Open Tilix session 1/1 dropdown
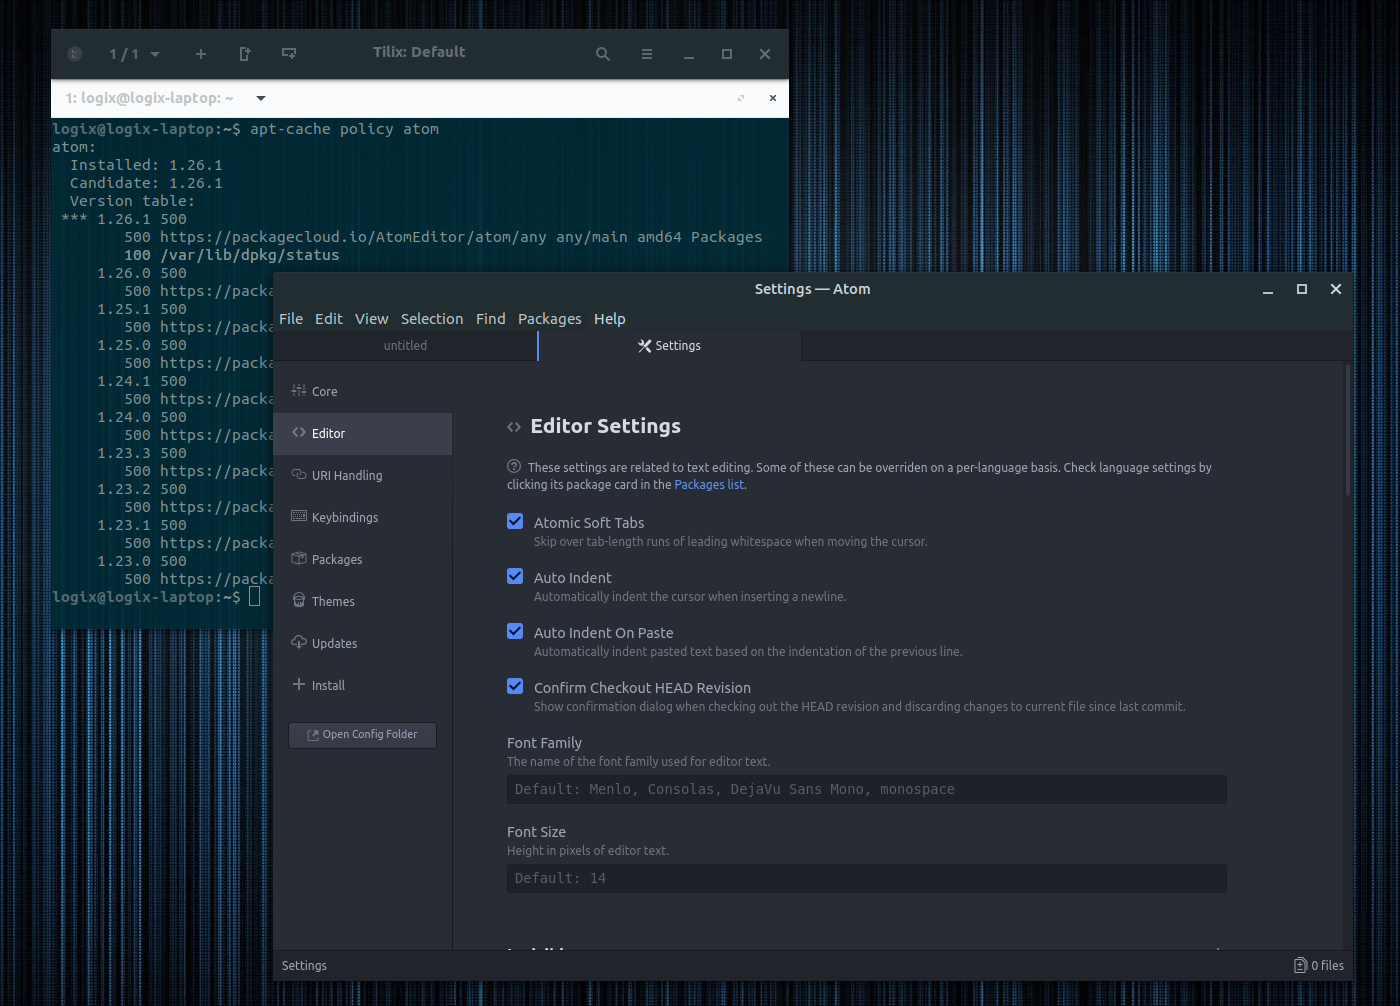This screenshot has height=1006, width=1400. (x=134, y=54)
